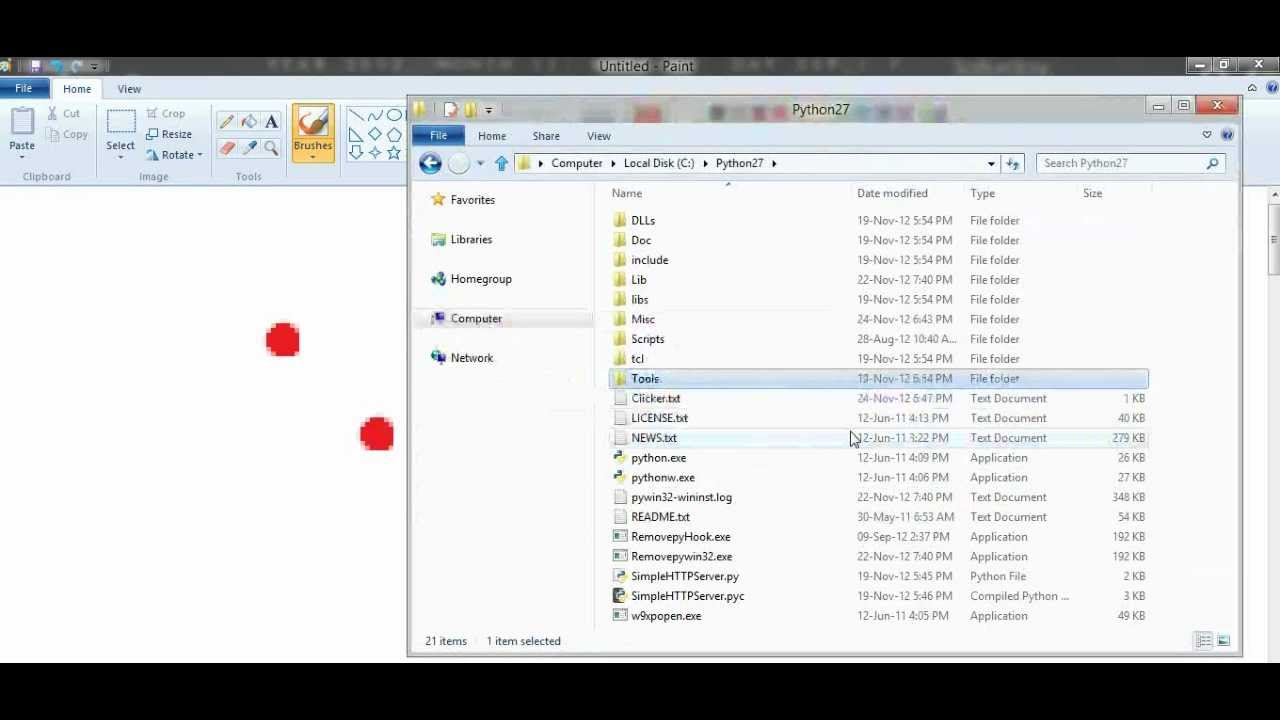Viewport: 1280px width, 720px height.
Task: Select the DLLs folder
Action: [878, 220]
